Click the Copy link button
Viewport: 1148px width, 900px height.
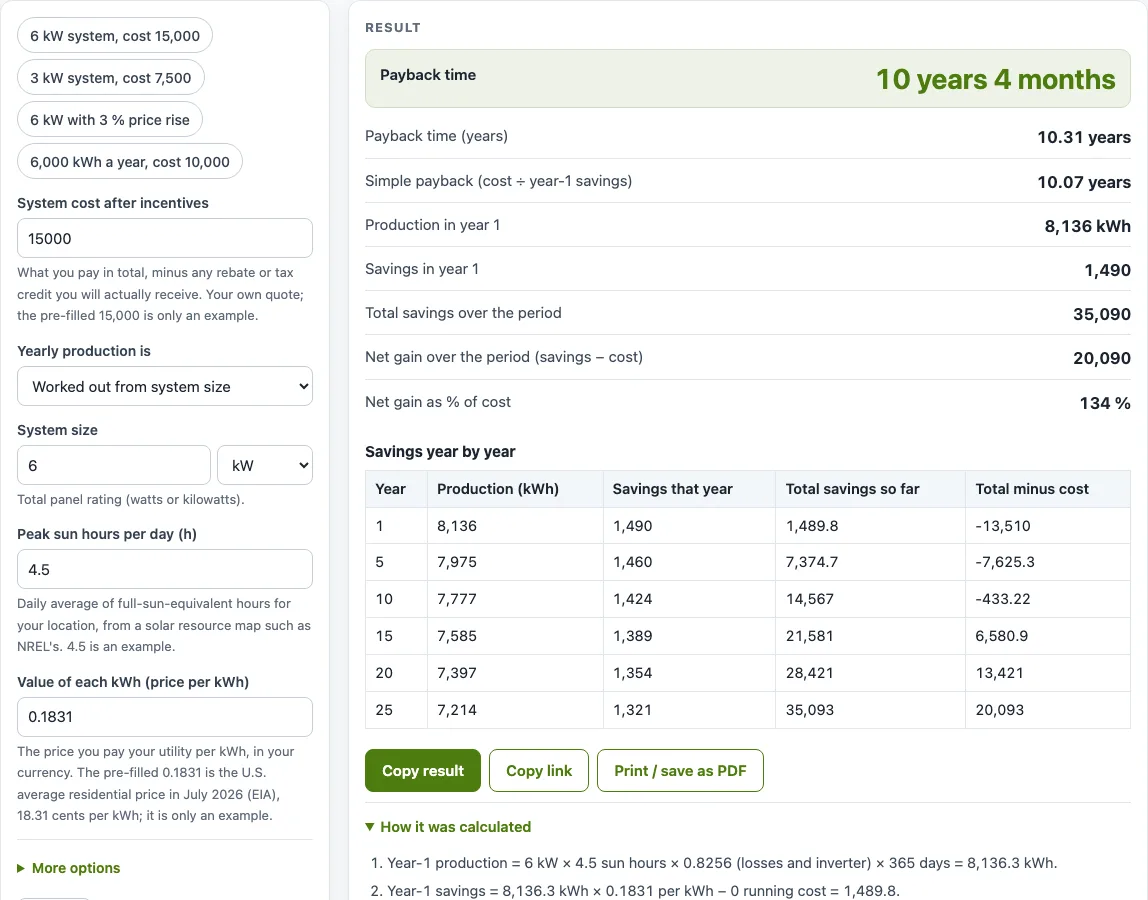click(539, 770)
